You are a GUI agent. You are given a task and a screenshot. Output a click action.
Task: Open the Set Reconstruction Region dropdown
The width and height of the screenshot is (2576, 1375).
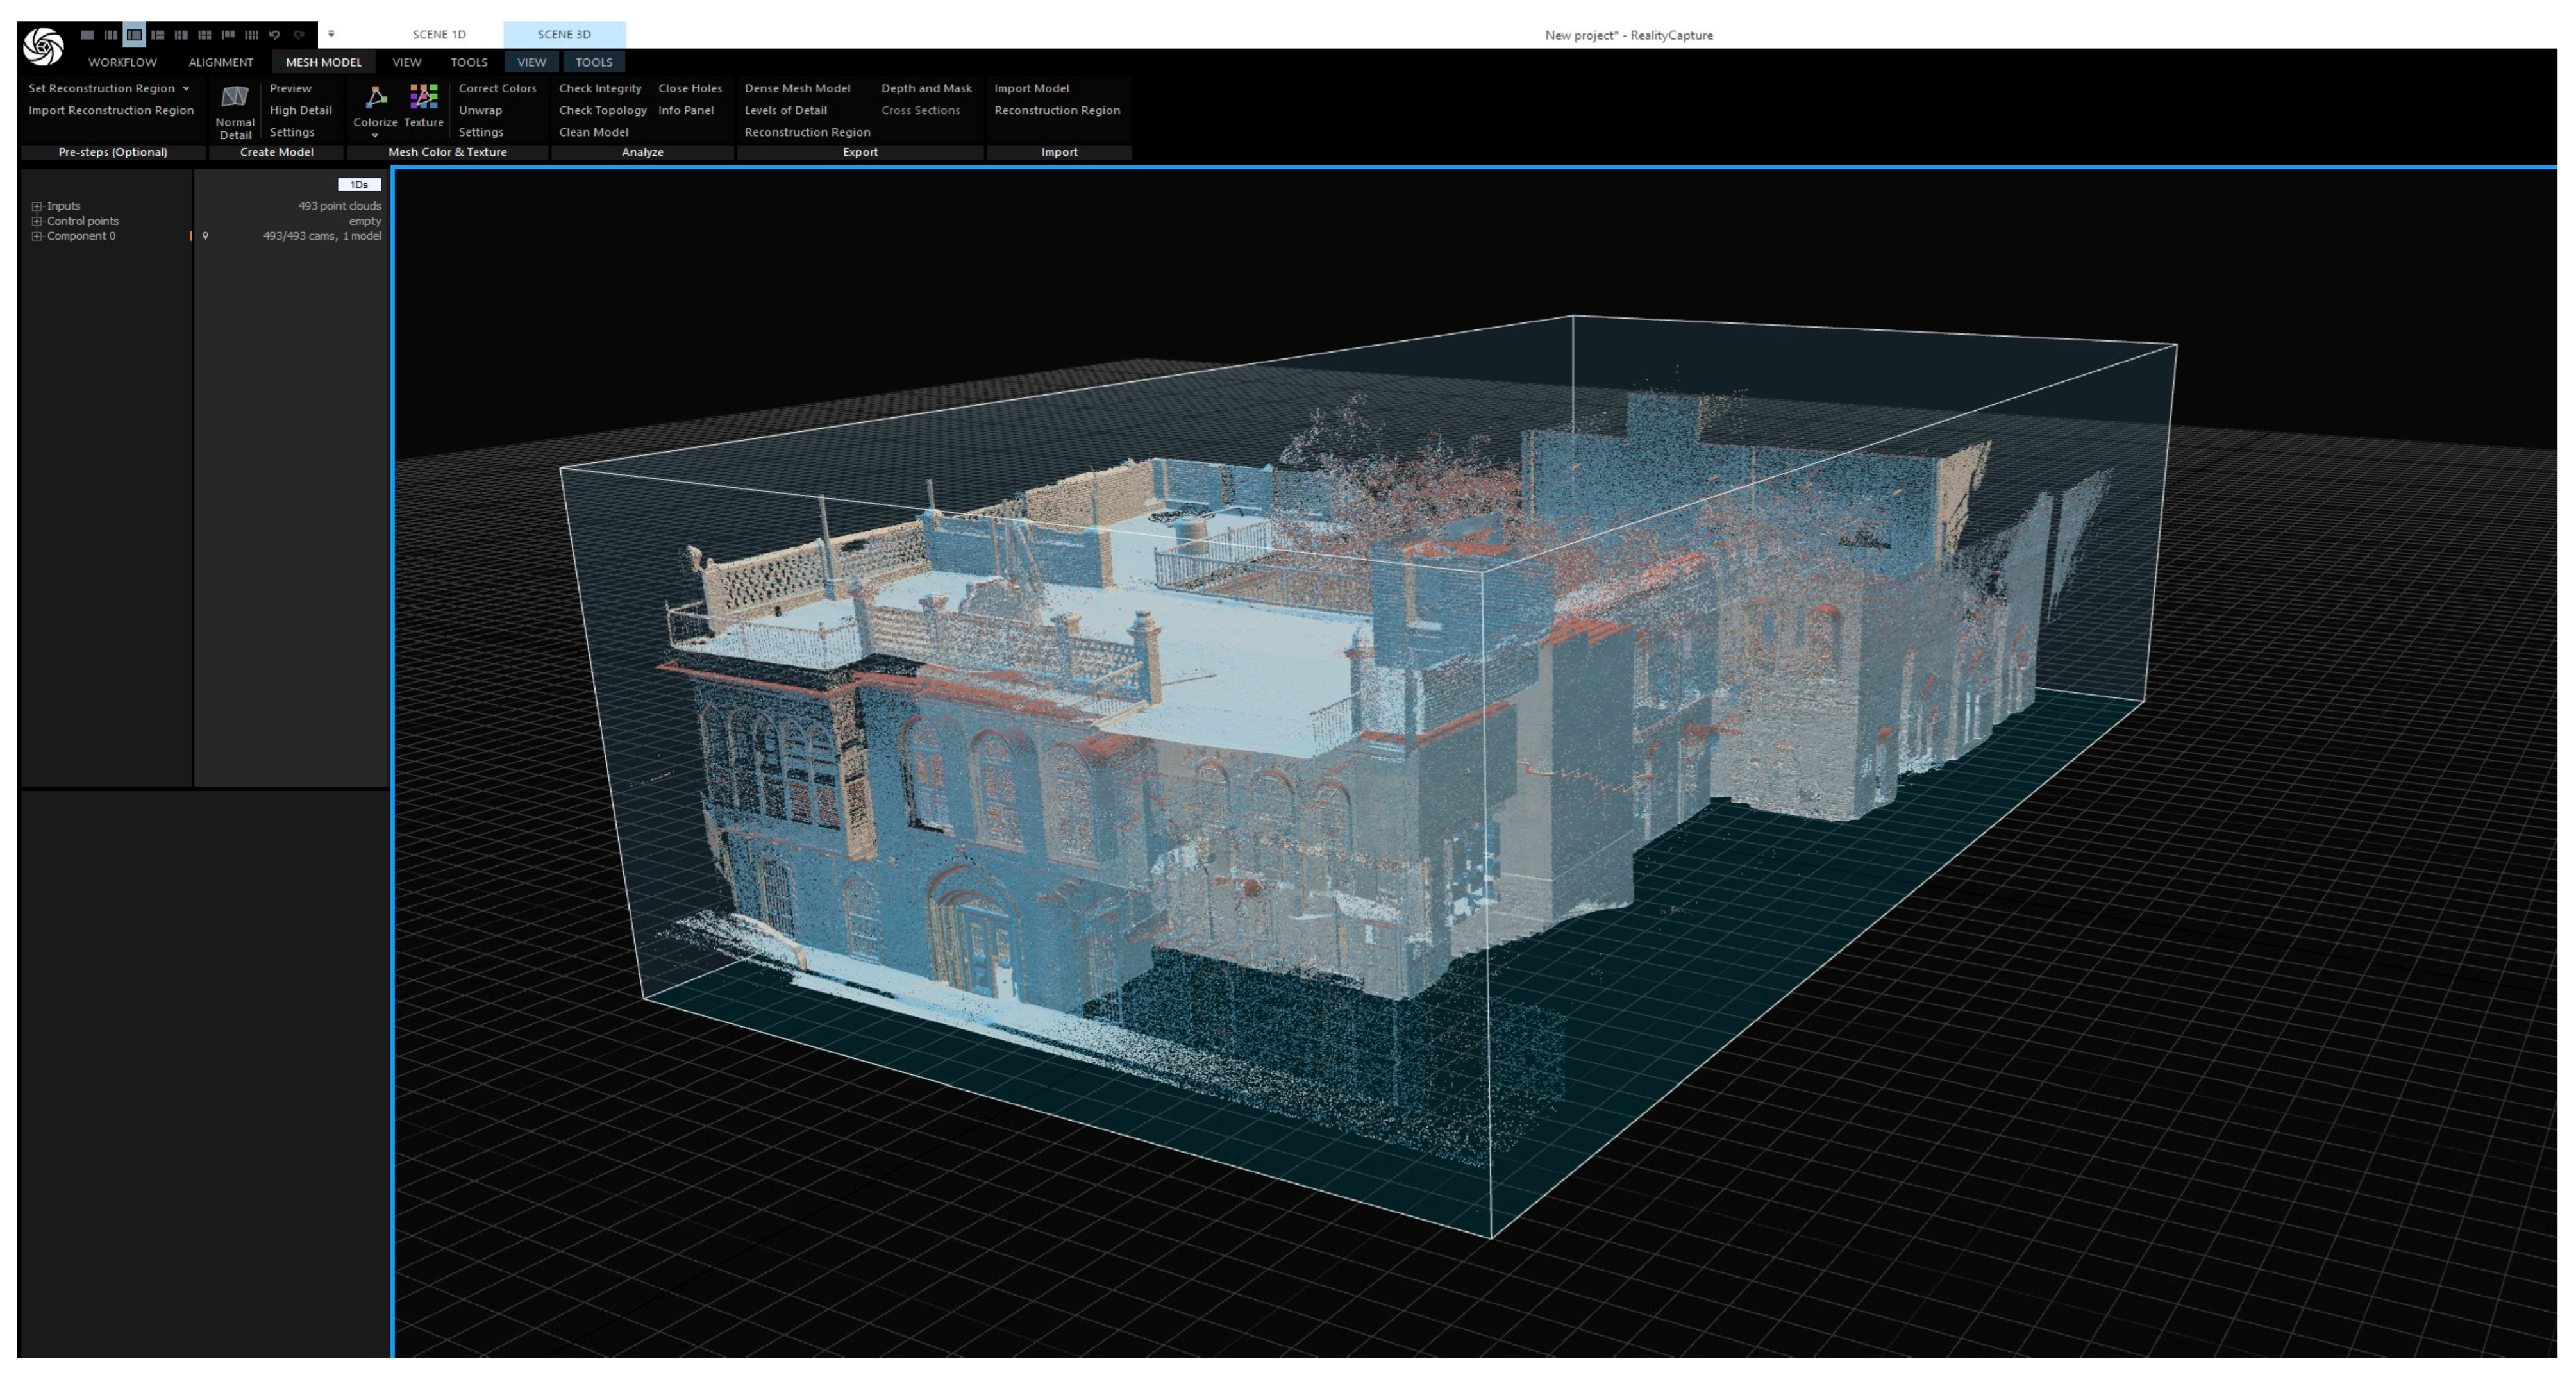click(186, 88)
